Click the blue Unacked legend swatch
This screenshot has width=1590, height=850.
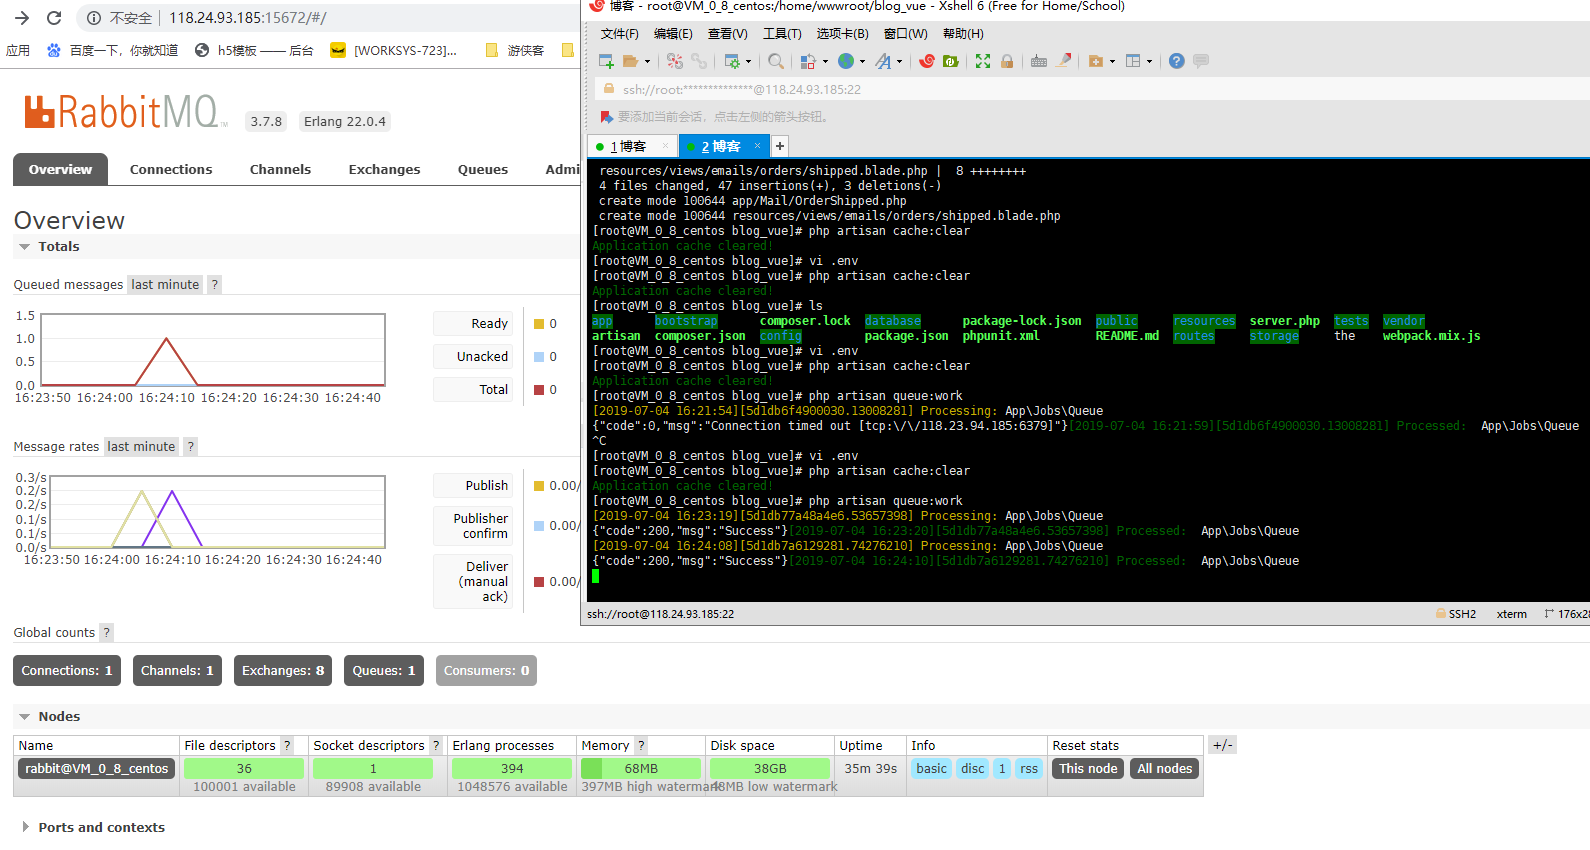coord(539,357)
